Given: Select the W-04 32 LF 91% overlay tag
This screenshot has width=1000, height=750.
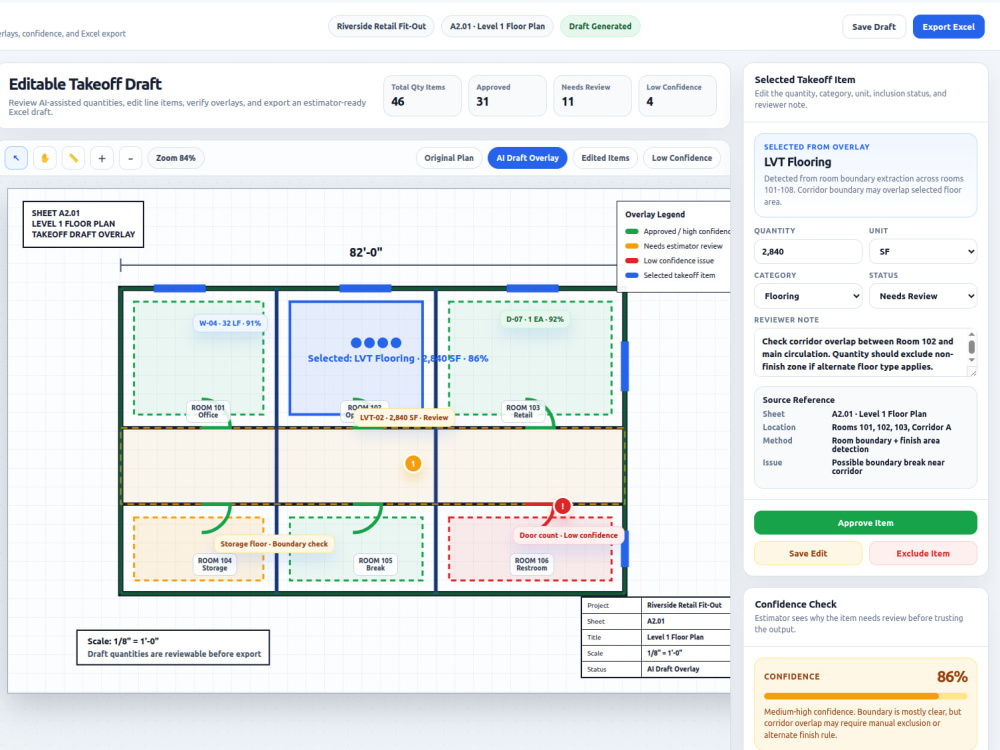Looking at the screenshot, I should click(x=230, y=323).
